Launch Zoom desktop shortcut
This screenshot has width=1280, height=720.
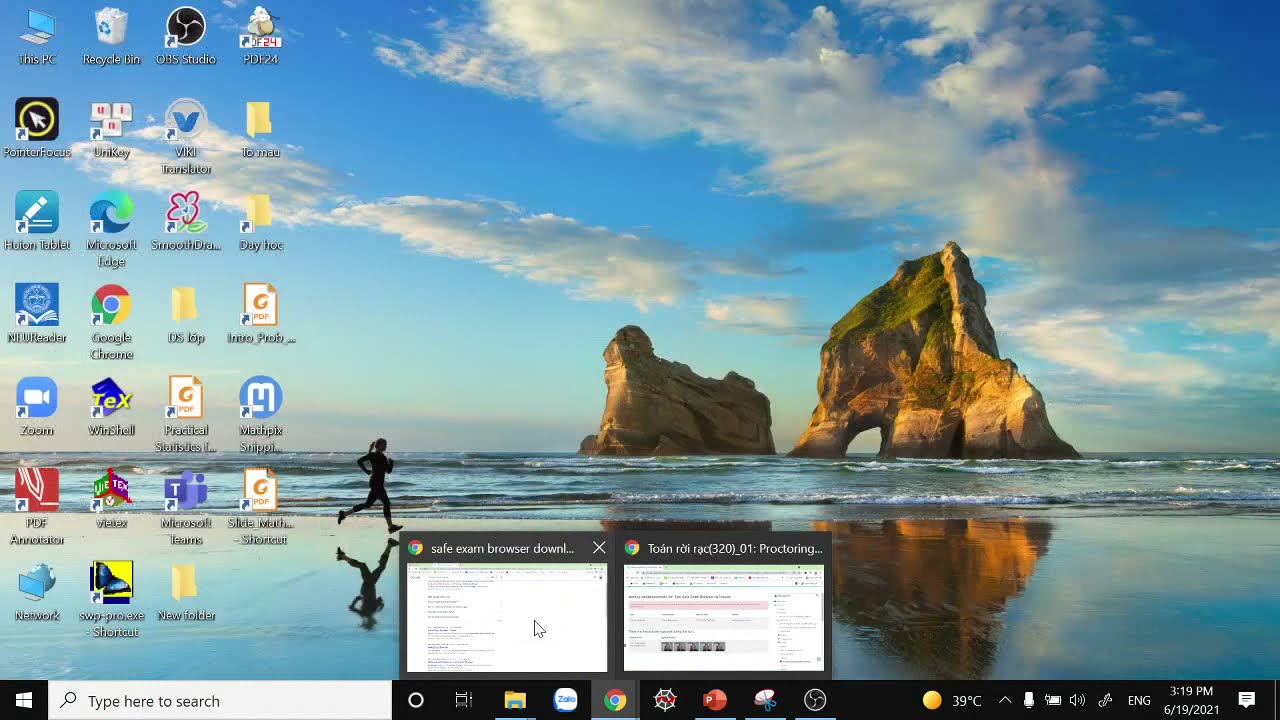pyautogui.click(x=37, y=407)
